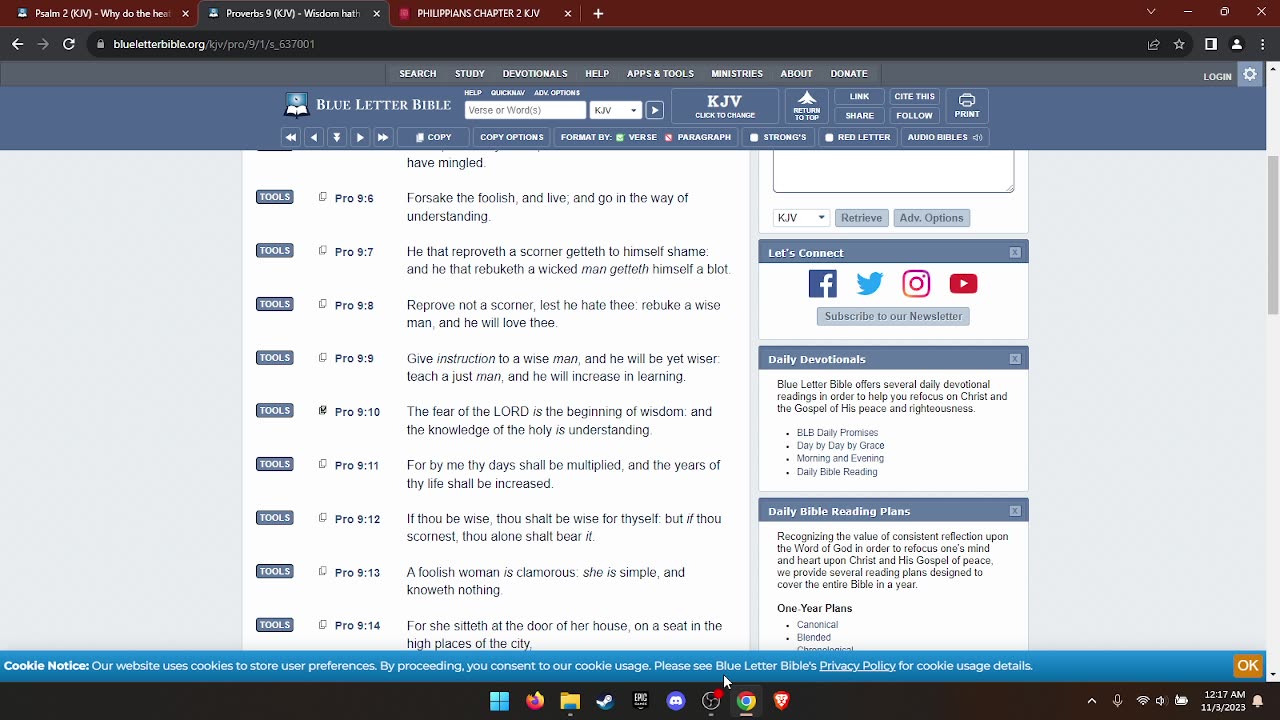1280x720 pixels.
Task: Toggle the STRONG'S checkbox
Action: click(x=778, y=137)
